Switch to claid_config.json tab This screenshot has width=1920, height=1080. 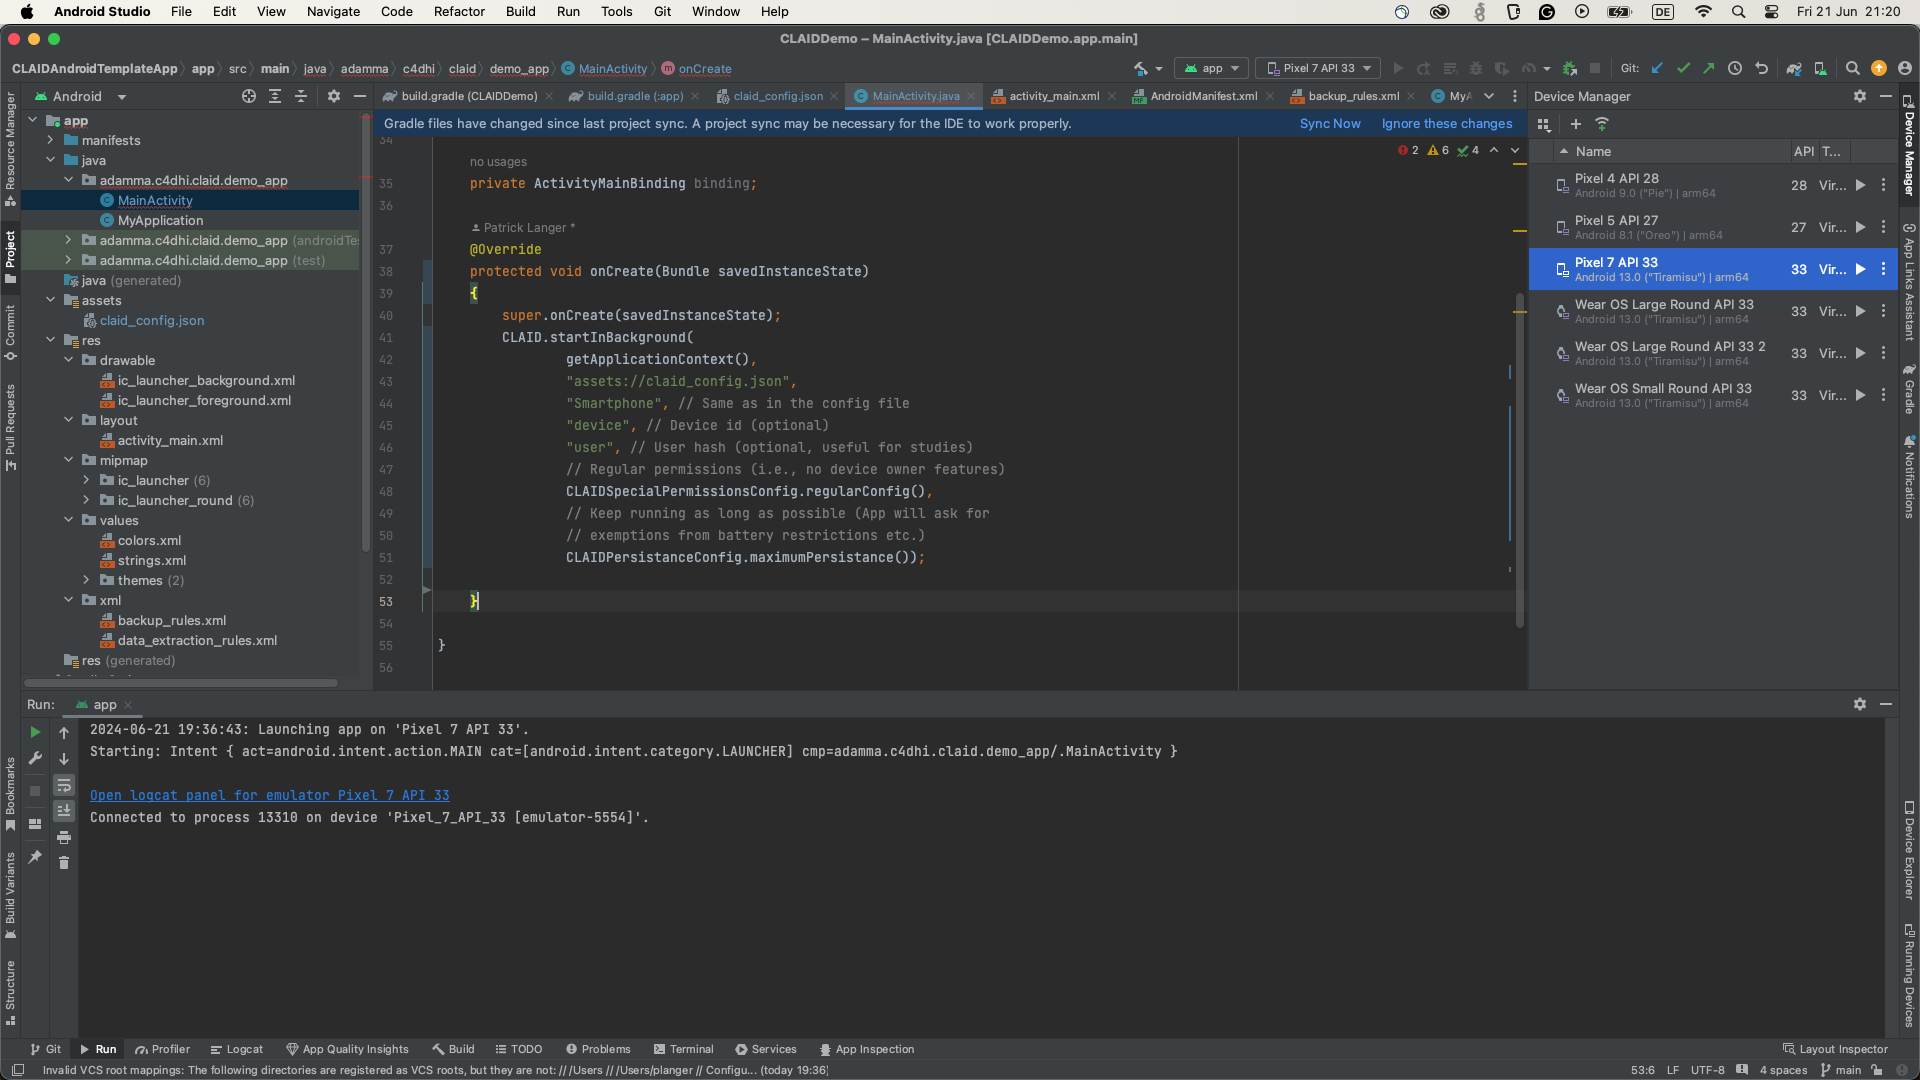coord(777,97)
